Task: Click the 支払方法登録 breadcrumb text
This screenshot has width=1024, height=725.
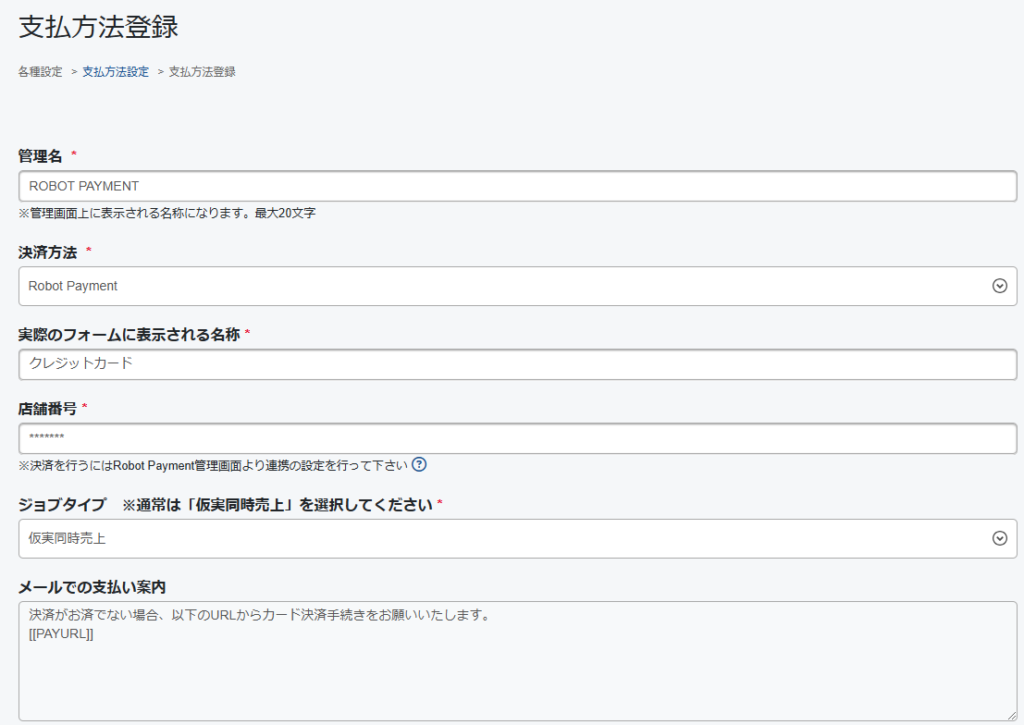Action: tap(202, 72)
